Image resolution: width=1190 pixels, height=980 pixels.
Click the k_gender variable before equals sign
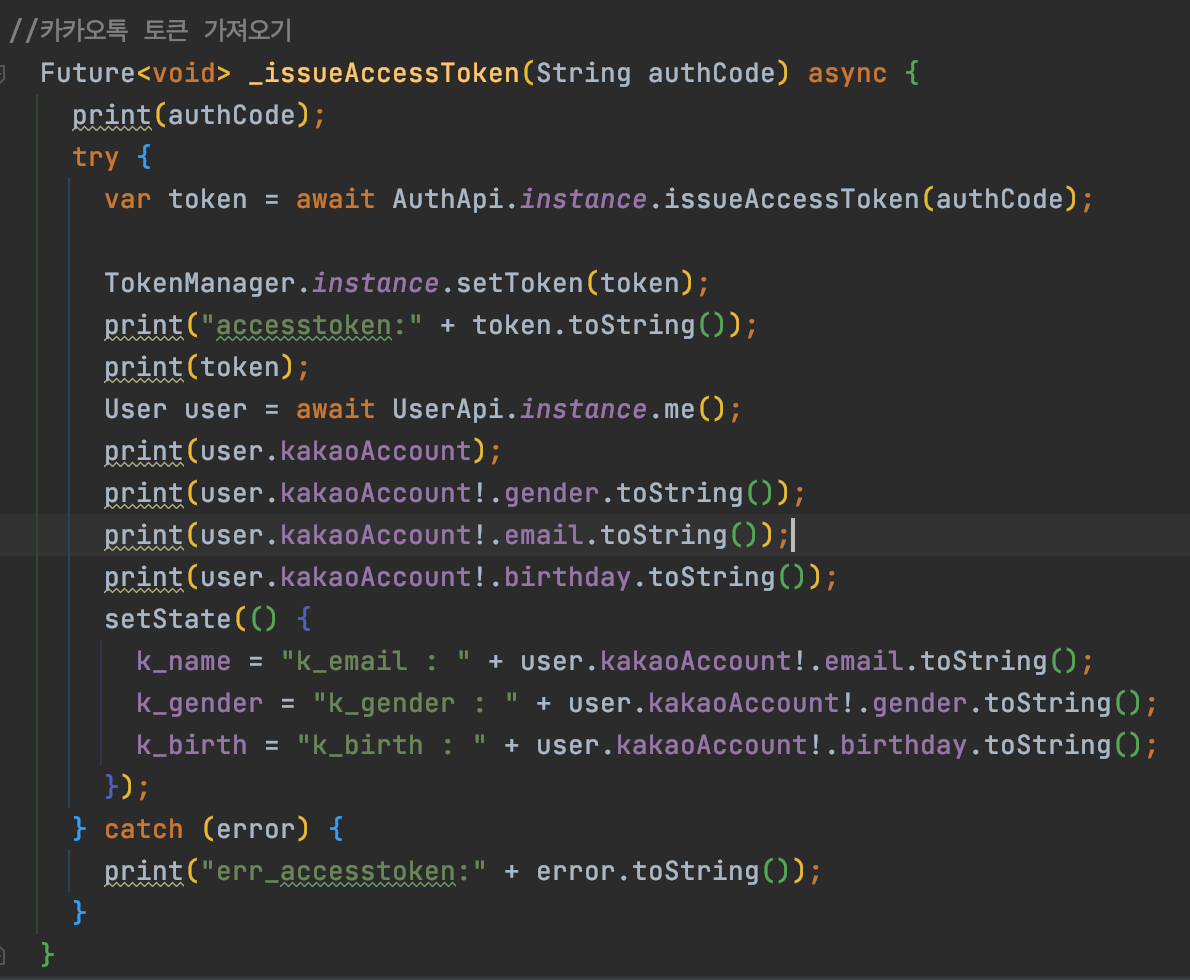(x=199, y=703)
